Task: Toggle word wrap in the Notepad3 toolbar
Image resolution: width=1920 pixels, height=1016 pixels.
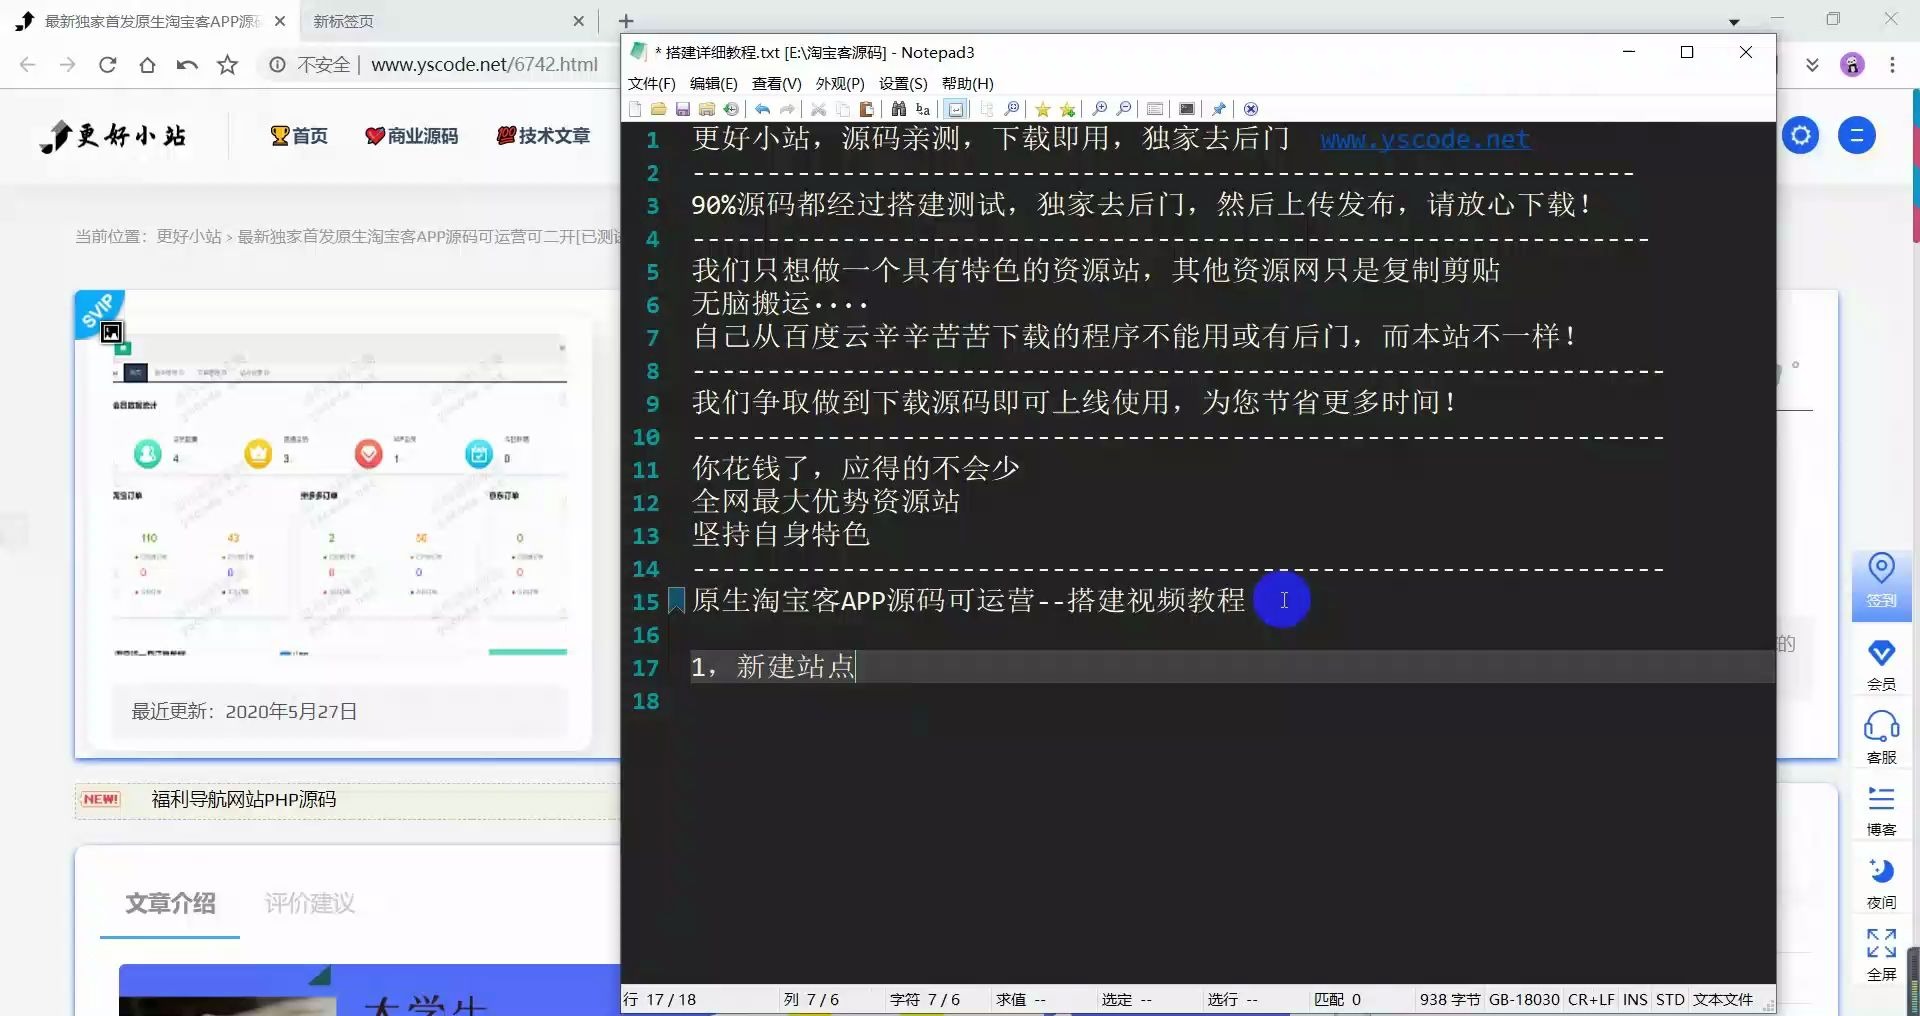Action: pos(957,110)
